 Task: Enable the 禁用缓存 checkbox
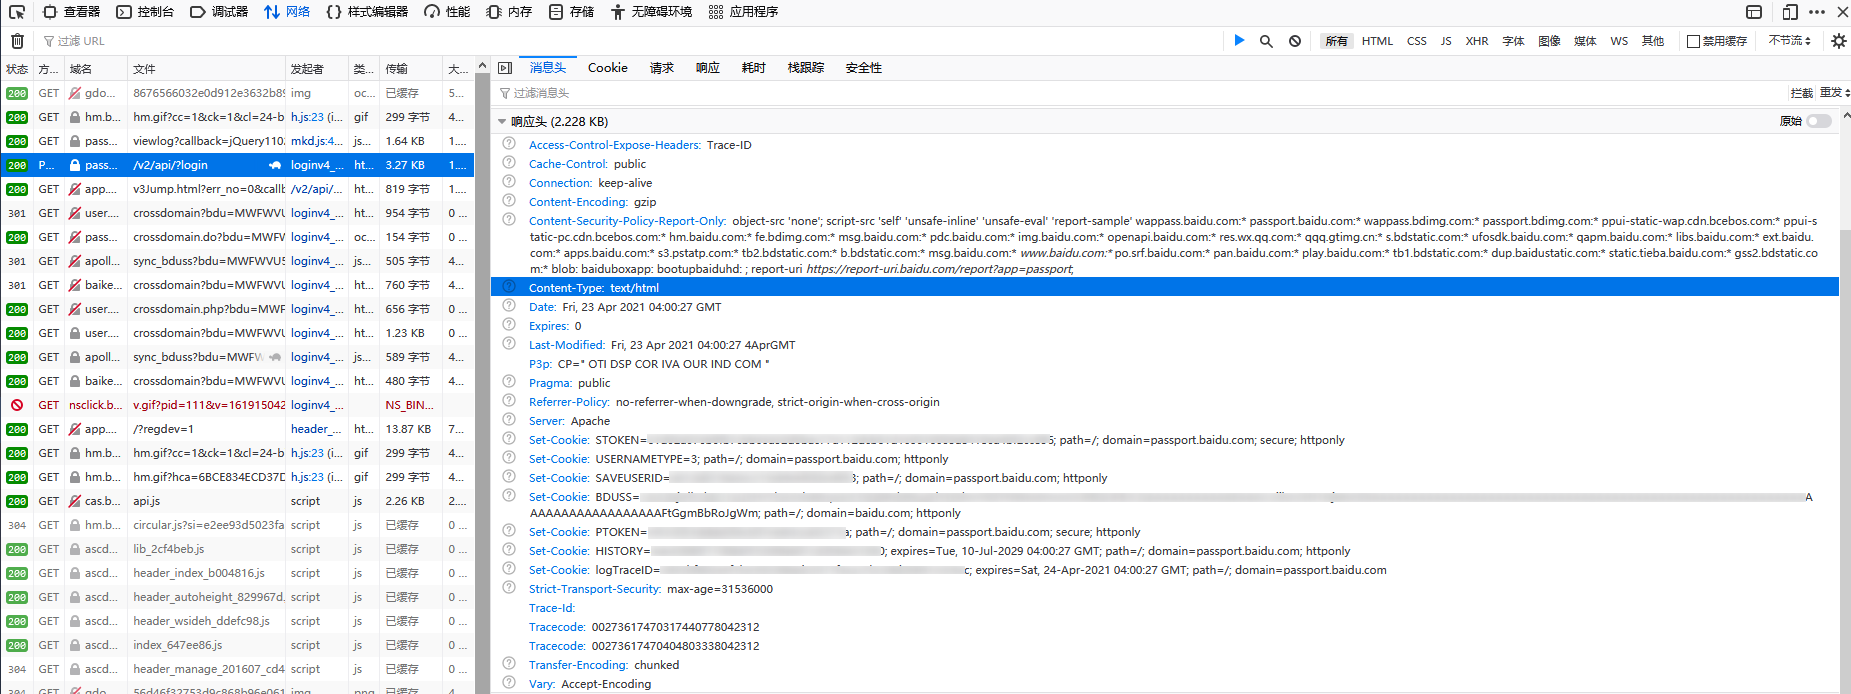(x=1693, y=41)
